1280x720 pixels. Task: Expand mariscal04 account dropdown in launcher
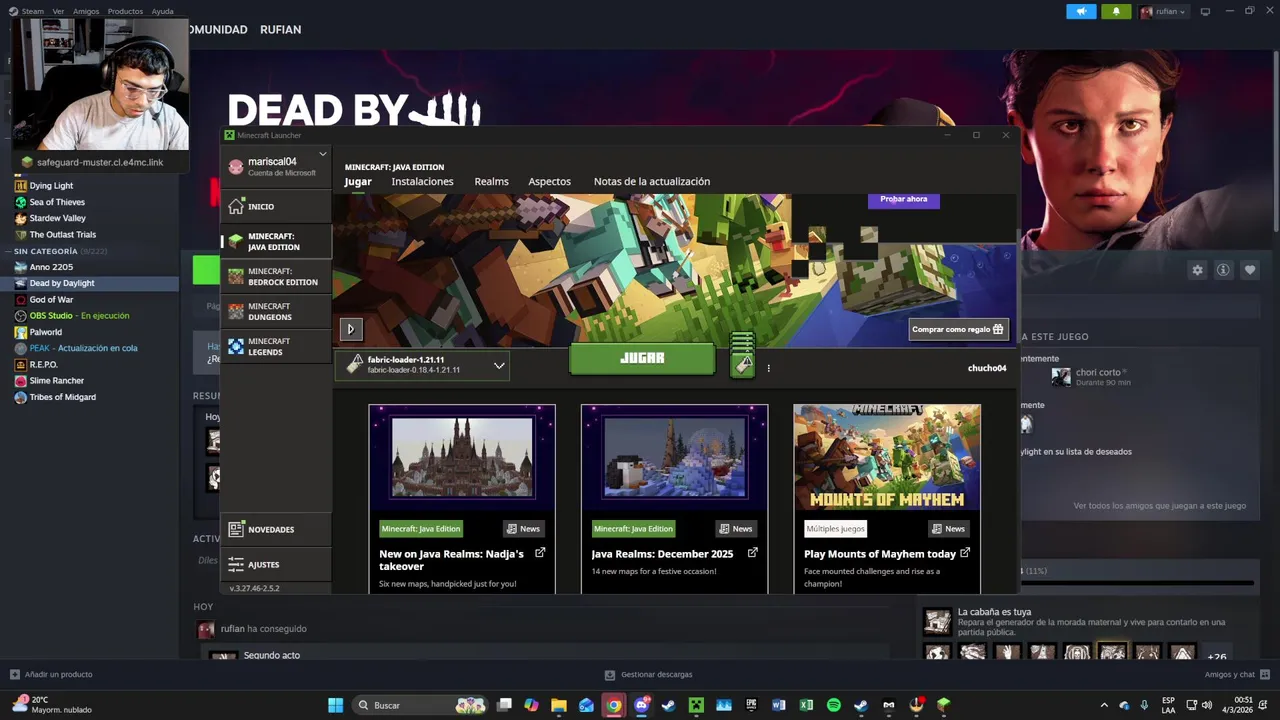[x=322, y=154]
